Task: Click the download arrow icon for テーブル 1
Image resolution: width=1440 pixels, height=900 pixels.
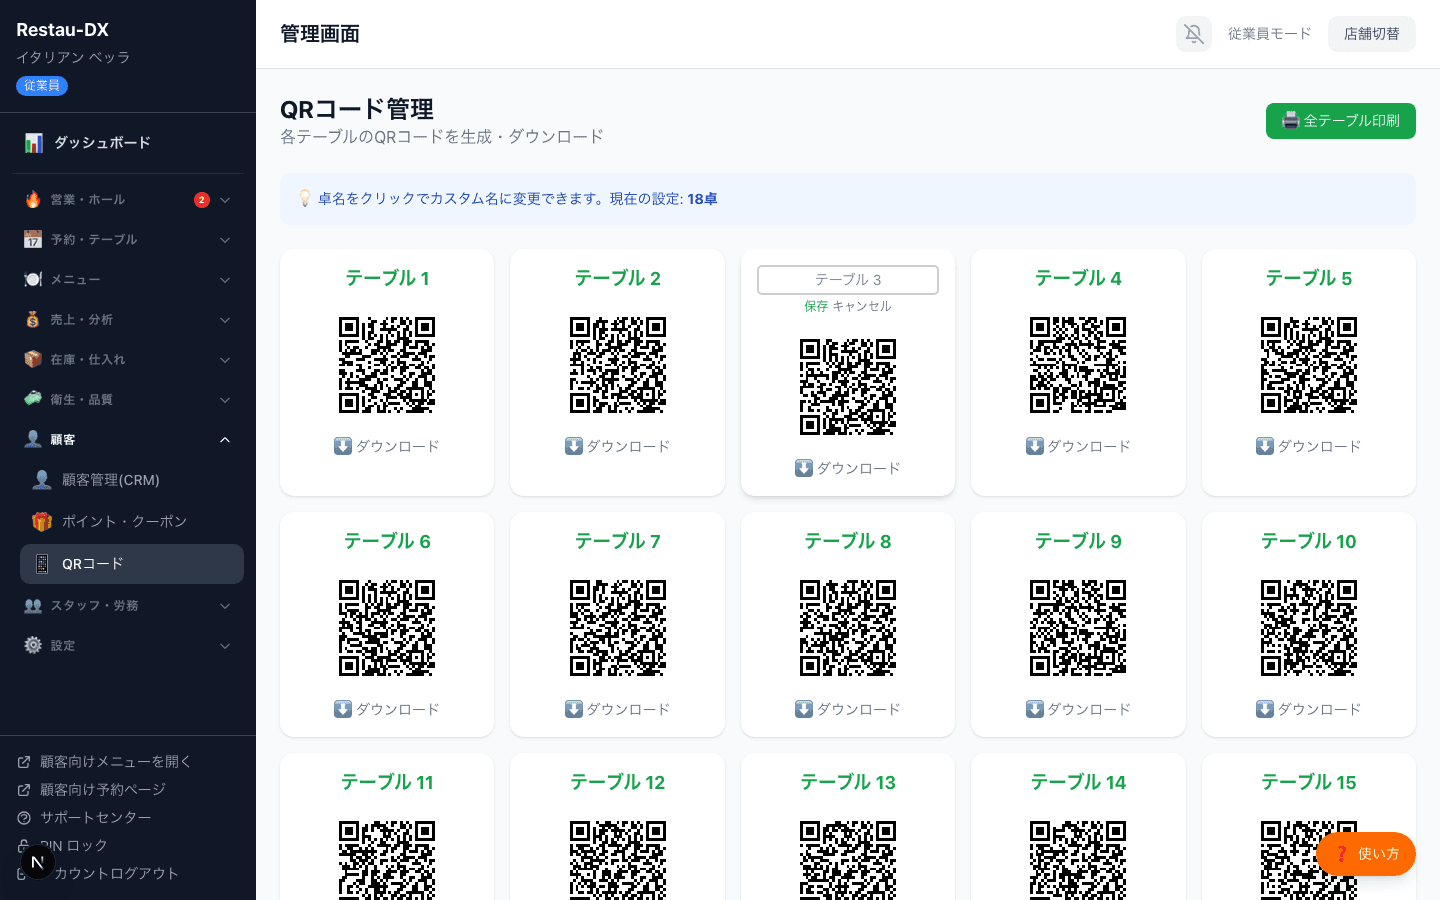Action: (x=343, y=446)
